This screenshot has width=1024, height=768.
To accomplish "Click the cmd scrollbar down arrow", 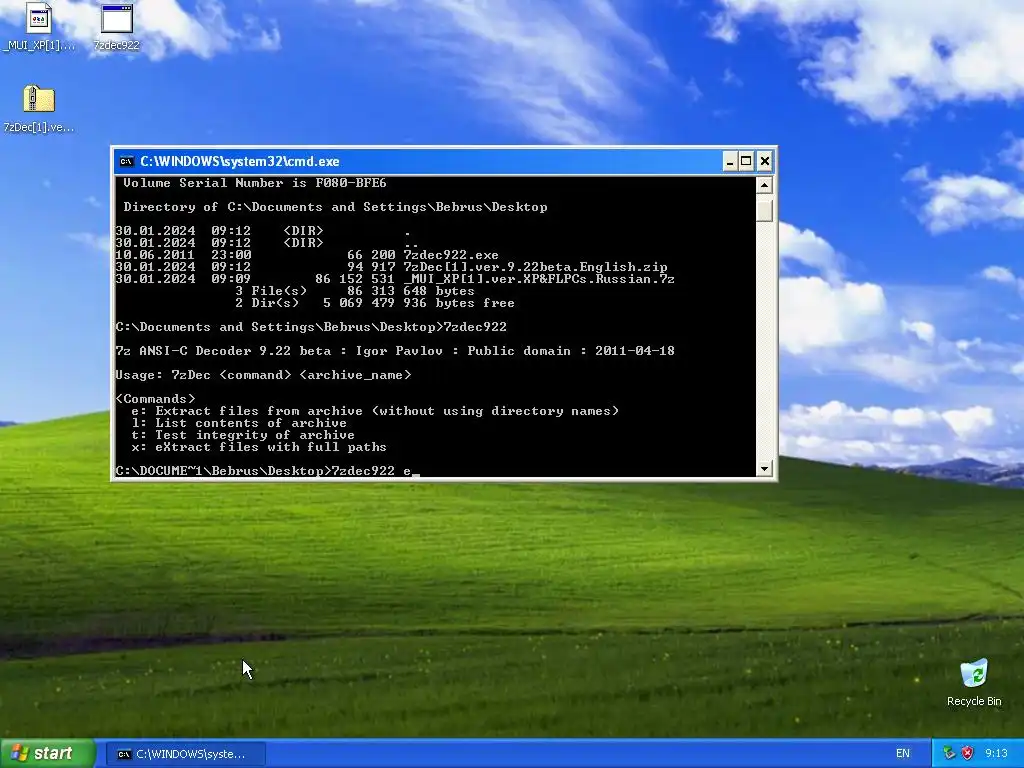I will [764, 468].
